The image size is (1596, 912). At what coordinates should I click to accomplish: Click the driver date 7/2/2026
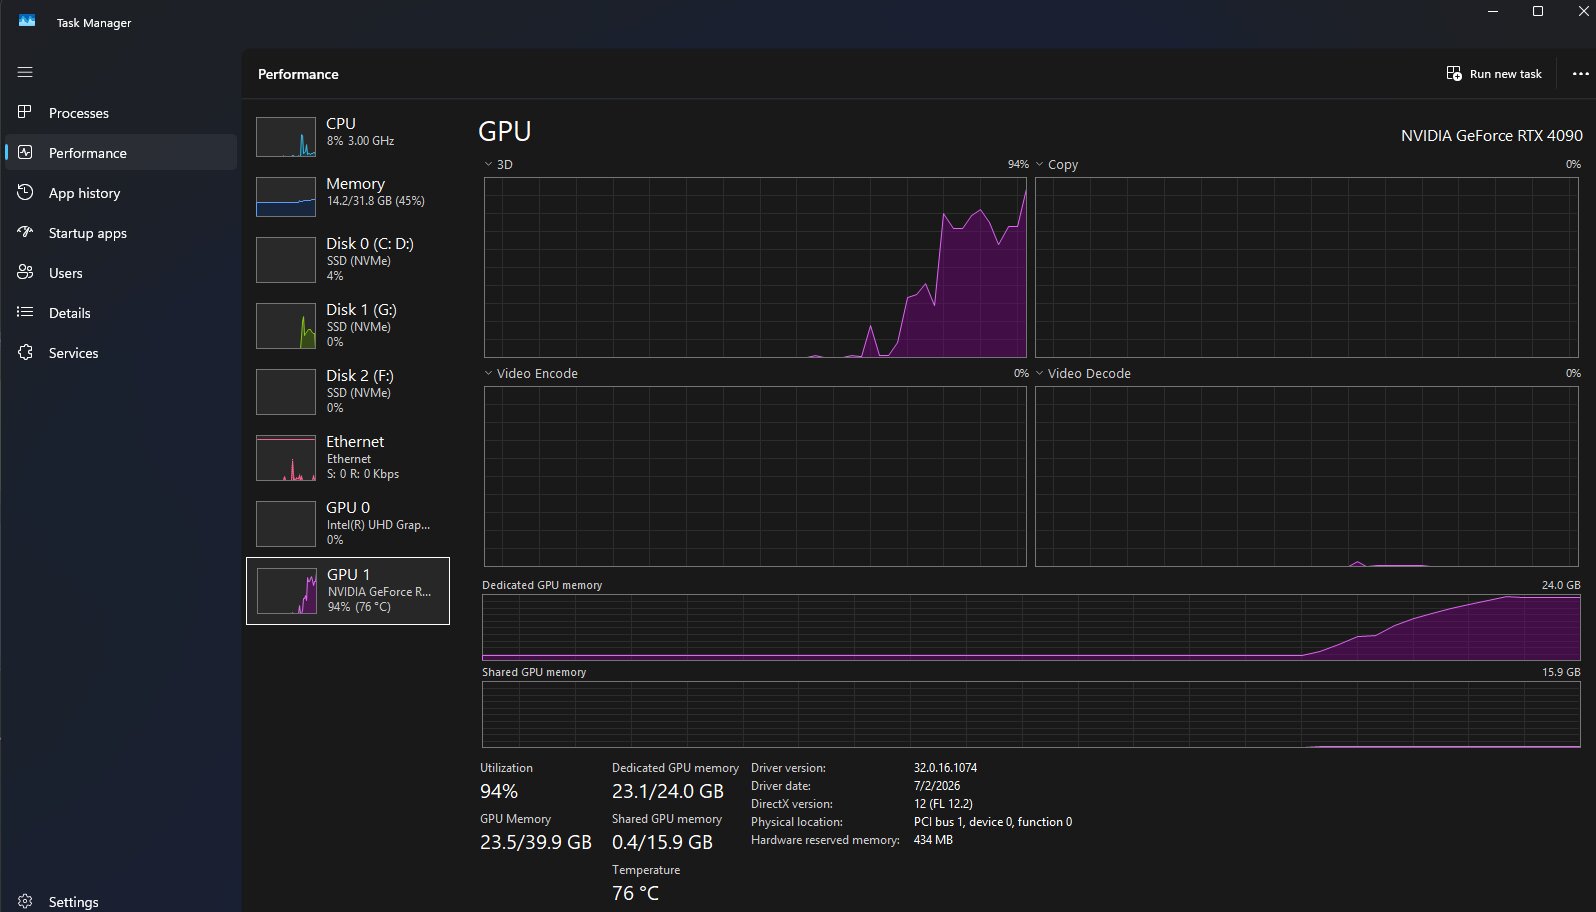tap(937, 786)
